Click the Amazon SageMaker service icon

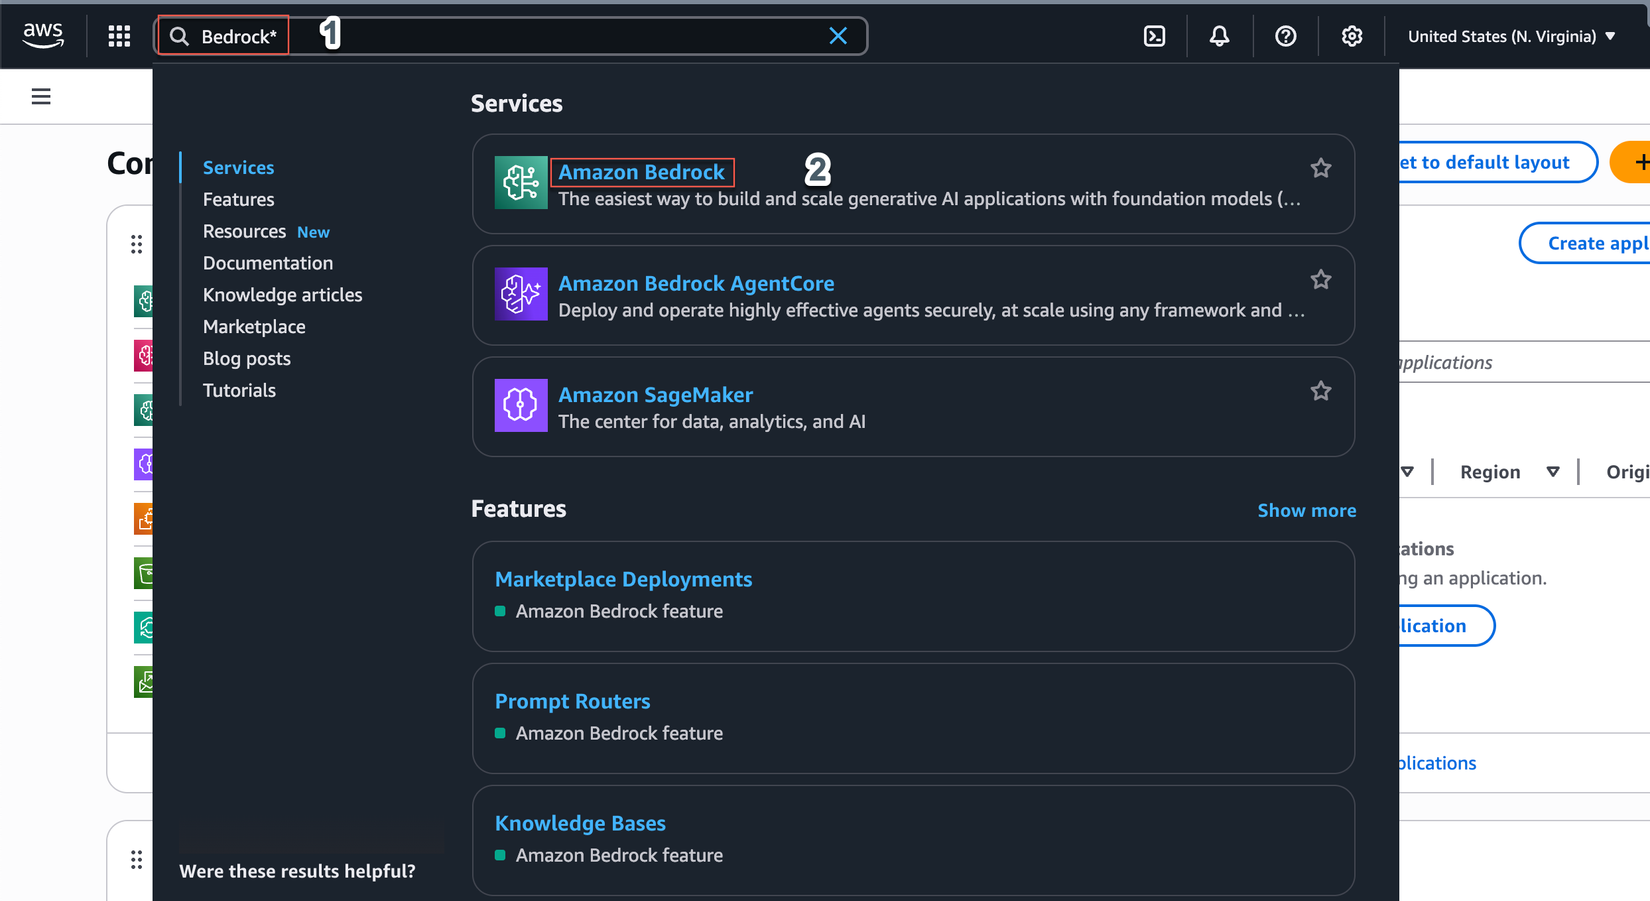(x=521, y=405)
